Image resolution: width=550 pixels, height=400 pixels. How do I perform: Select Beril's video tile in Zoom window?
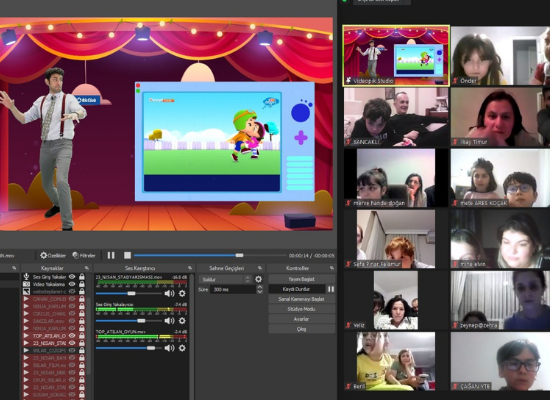(x=396, y=361)
